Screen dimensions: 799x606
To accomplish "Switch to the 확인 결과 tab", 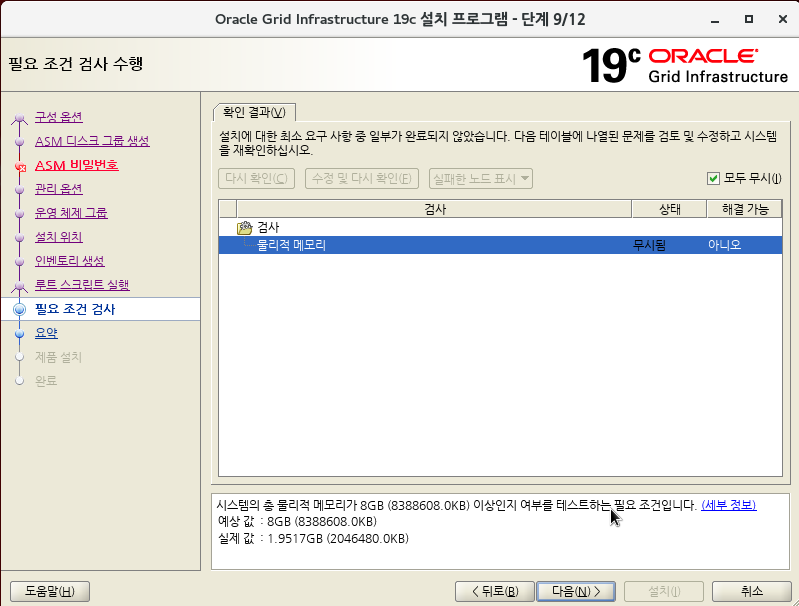I will click(254, 112).
